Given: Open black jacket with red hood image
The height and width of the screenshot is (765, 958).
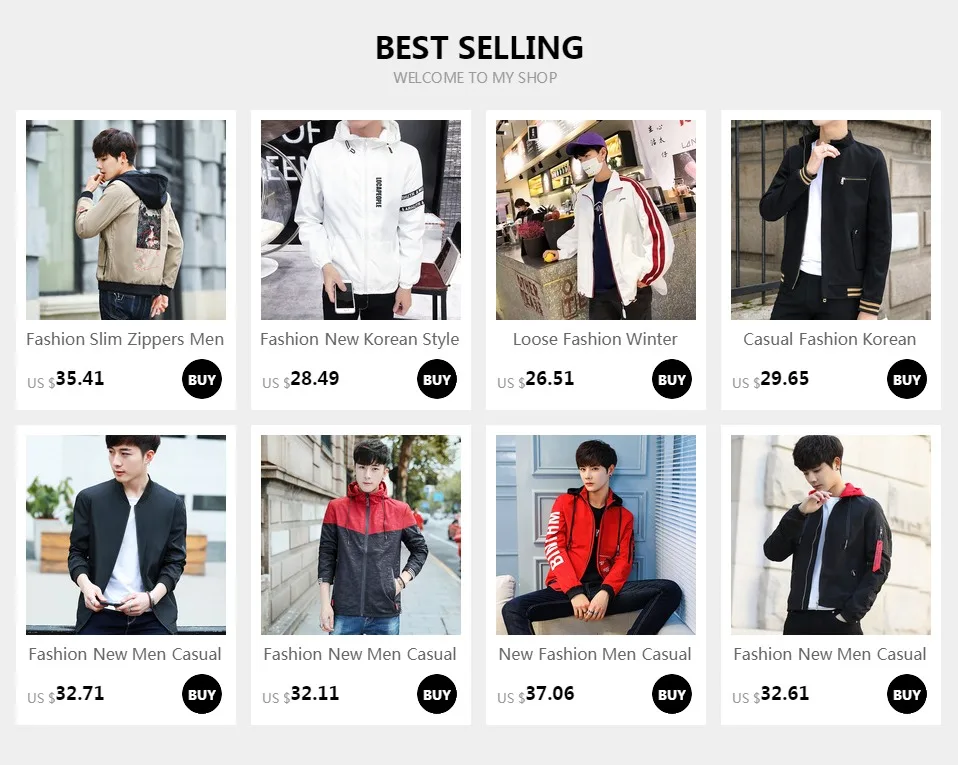Looking at the screenshot, I should (831, 535).
